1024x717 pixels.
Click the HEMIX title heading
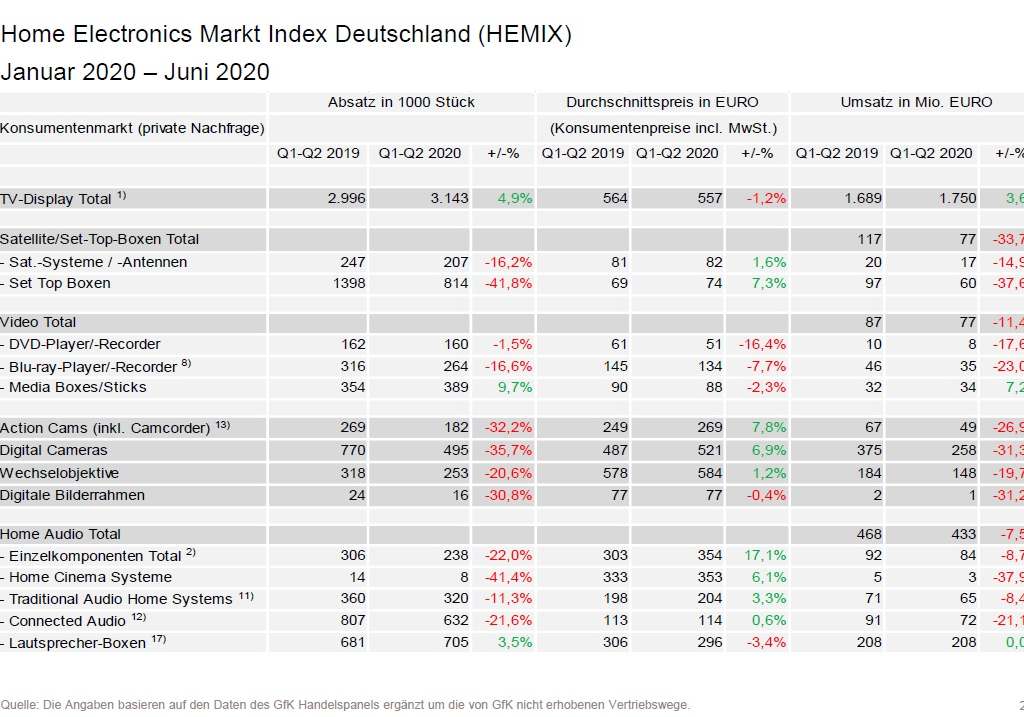tap(286, 34)
